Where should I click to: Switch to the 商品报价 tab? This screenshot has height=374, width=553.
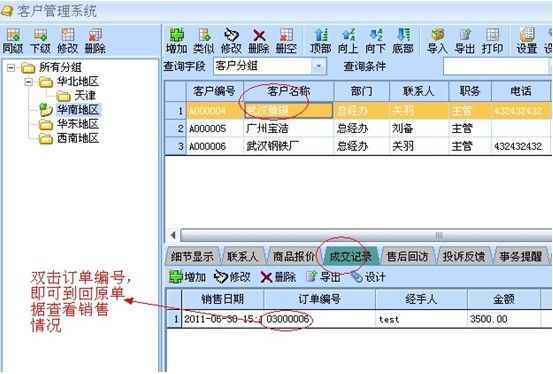click(x=293, y=257)
